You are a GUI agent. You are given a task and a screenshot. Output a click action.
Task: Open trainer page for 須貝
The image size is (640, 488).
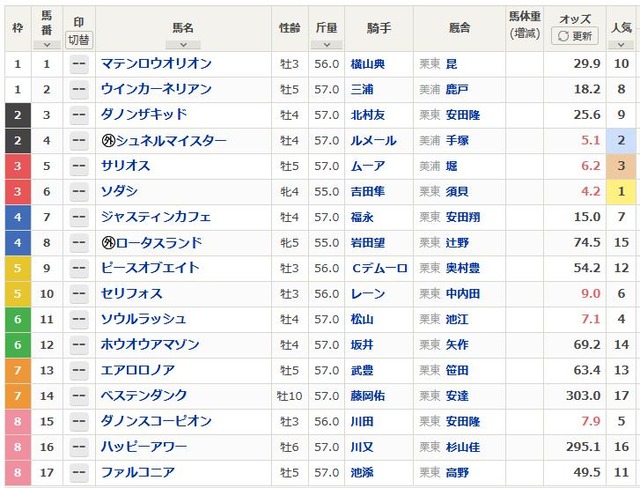[457, 191]
